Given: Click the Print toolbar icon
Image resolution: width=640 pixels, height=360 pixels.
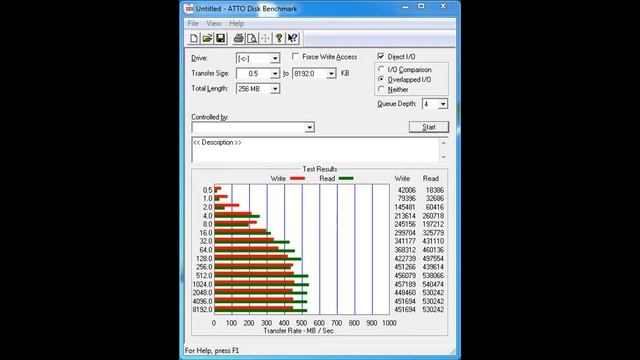Looking at the screenshot, I should [238, 38].
